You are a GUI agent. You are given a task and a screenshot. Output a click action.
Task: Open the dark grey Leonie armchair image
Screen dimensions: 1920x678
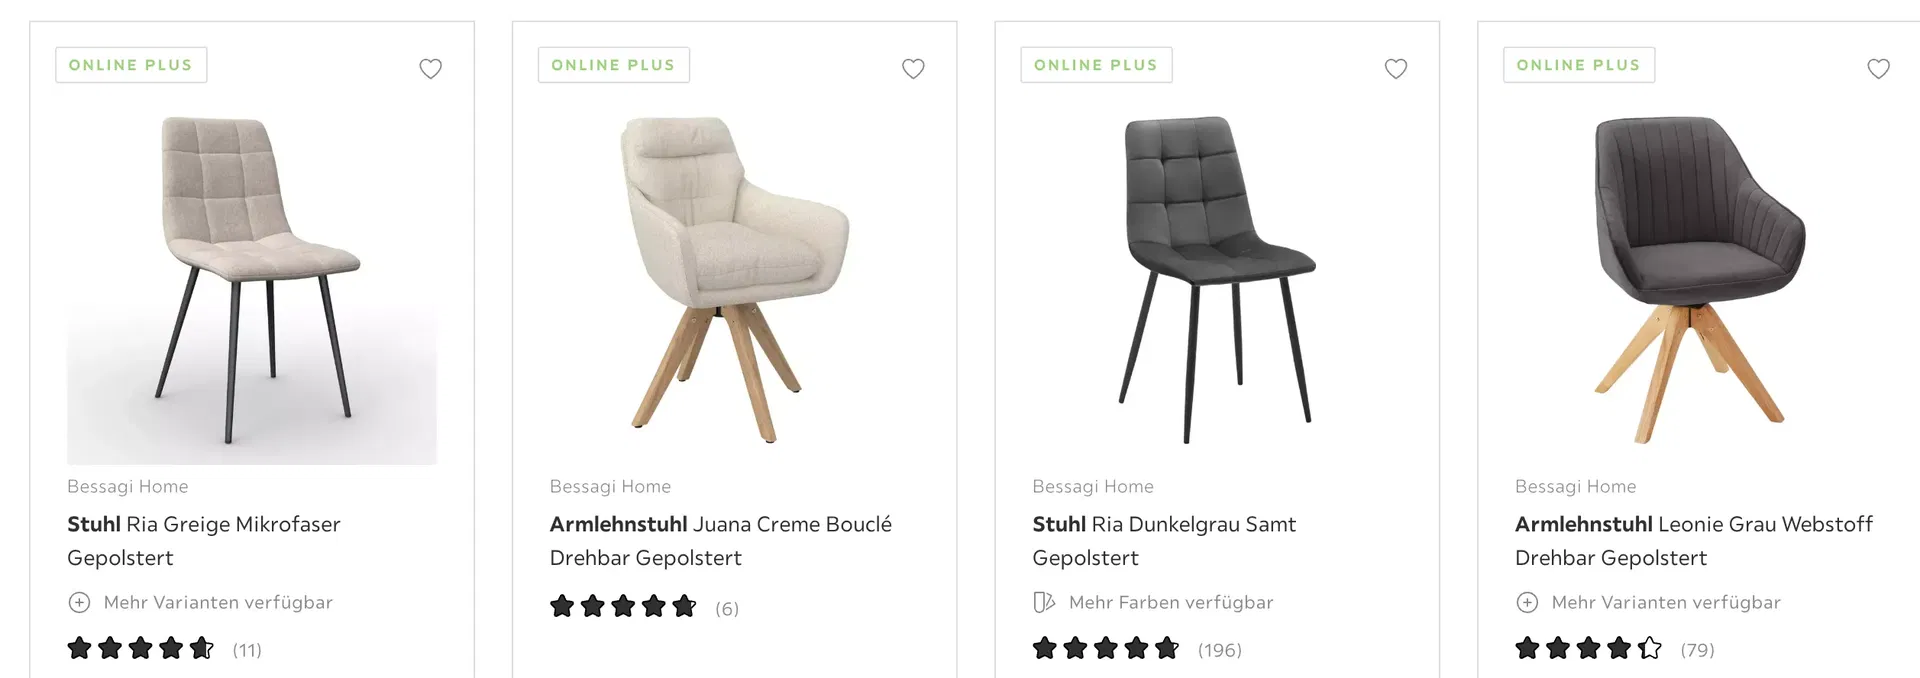tap(1698, 280)
